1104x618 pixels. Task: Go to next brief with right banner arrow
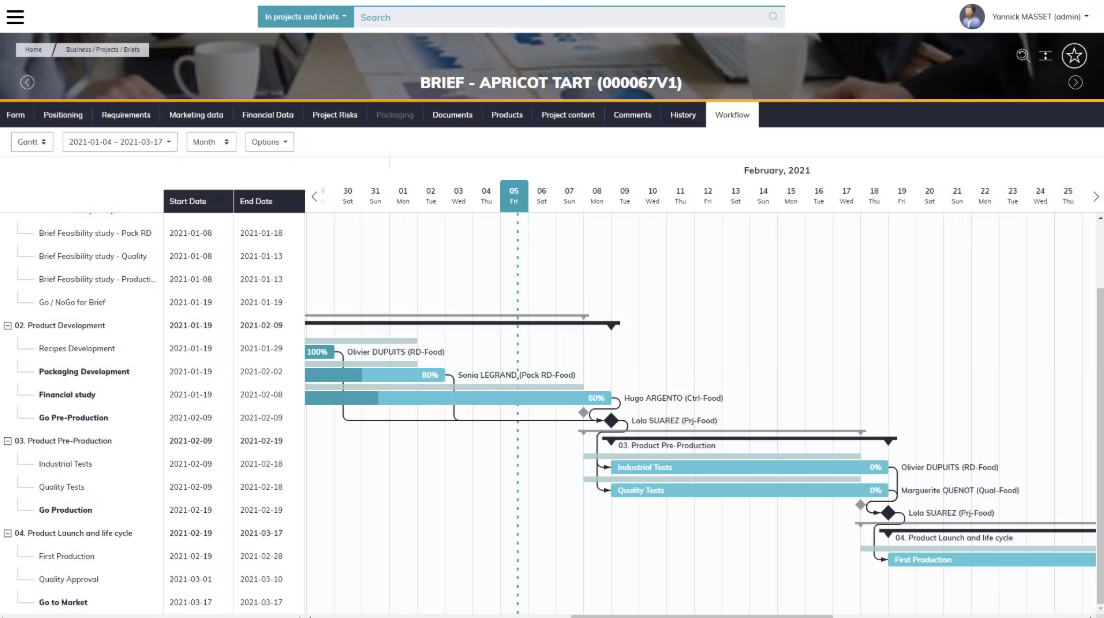coord(1075,82)
